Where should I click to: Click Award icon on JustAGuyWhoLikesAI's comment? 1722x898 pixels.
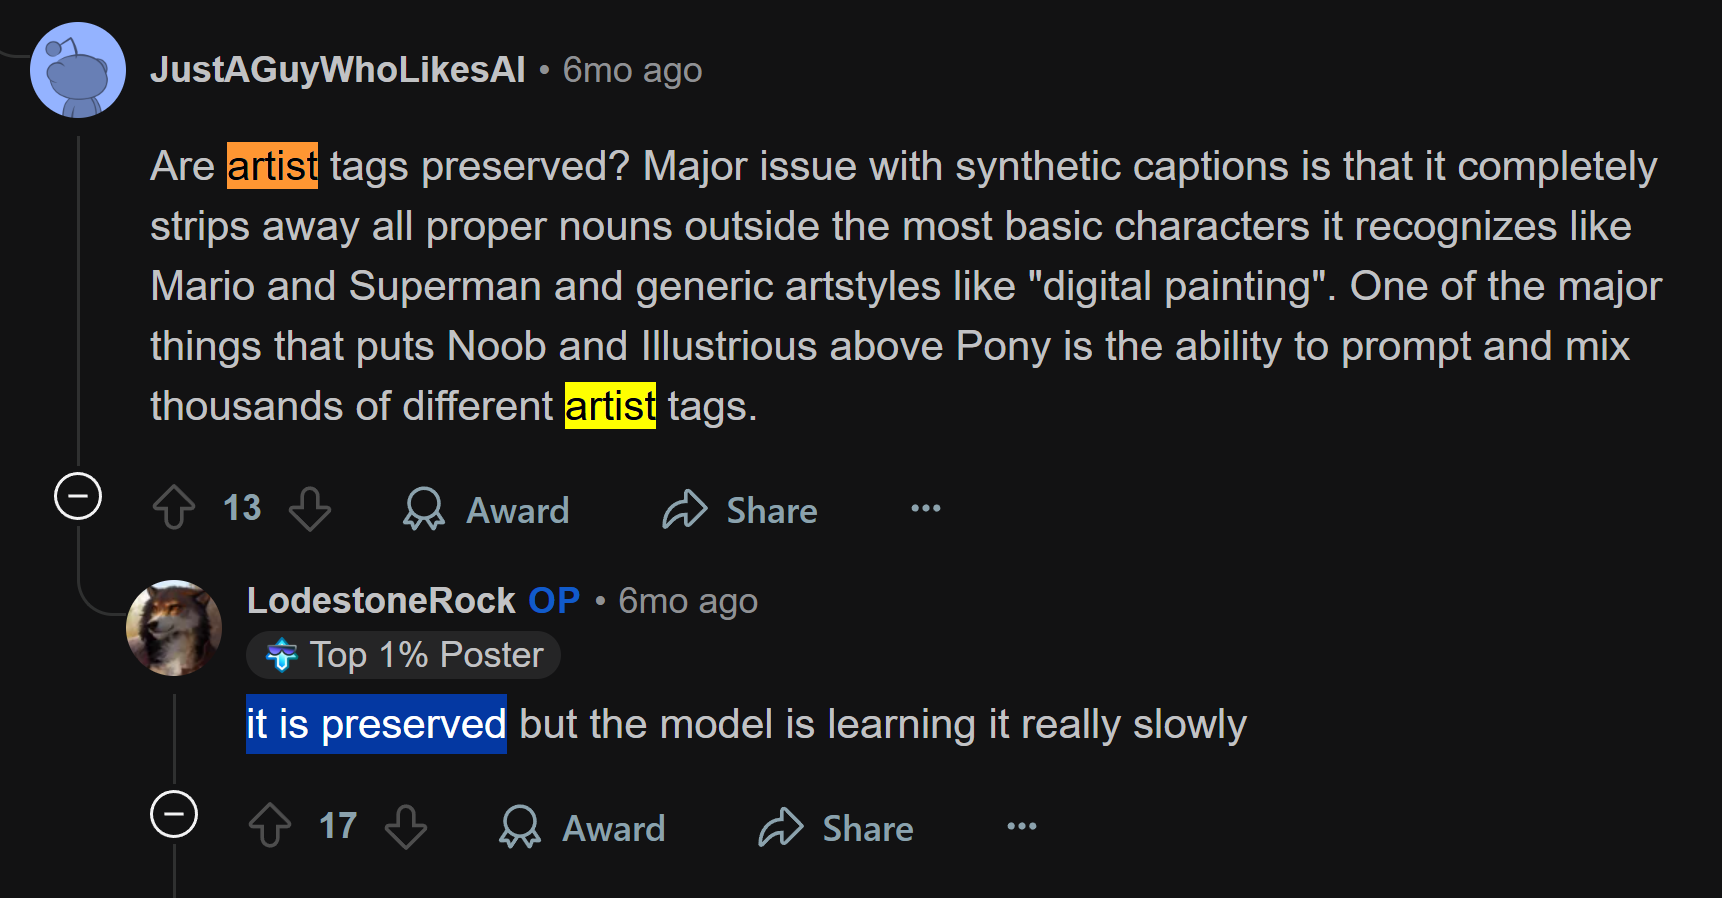pos(424,509)
